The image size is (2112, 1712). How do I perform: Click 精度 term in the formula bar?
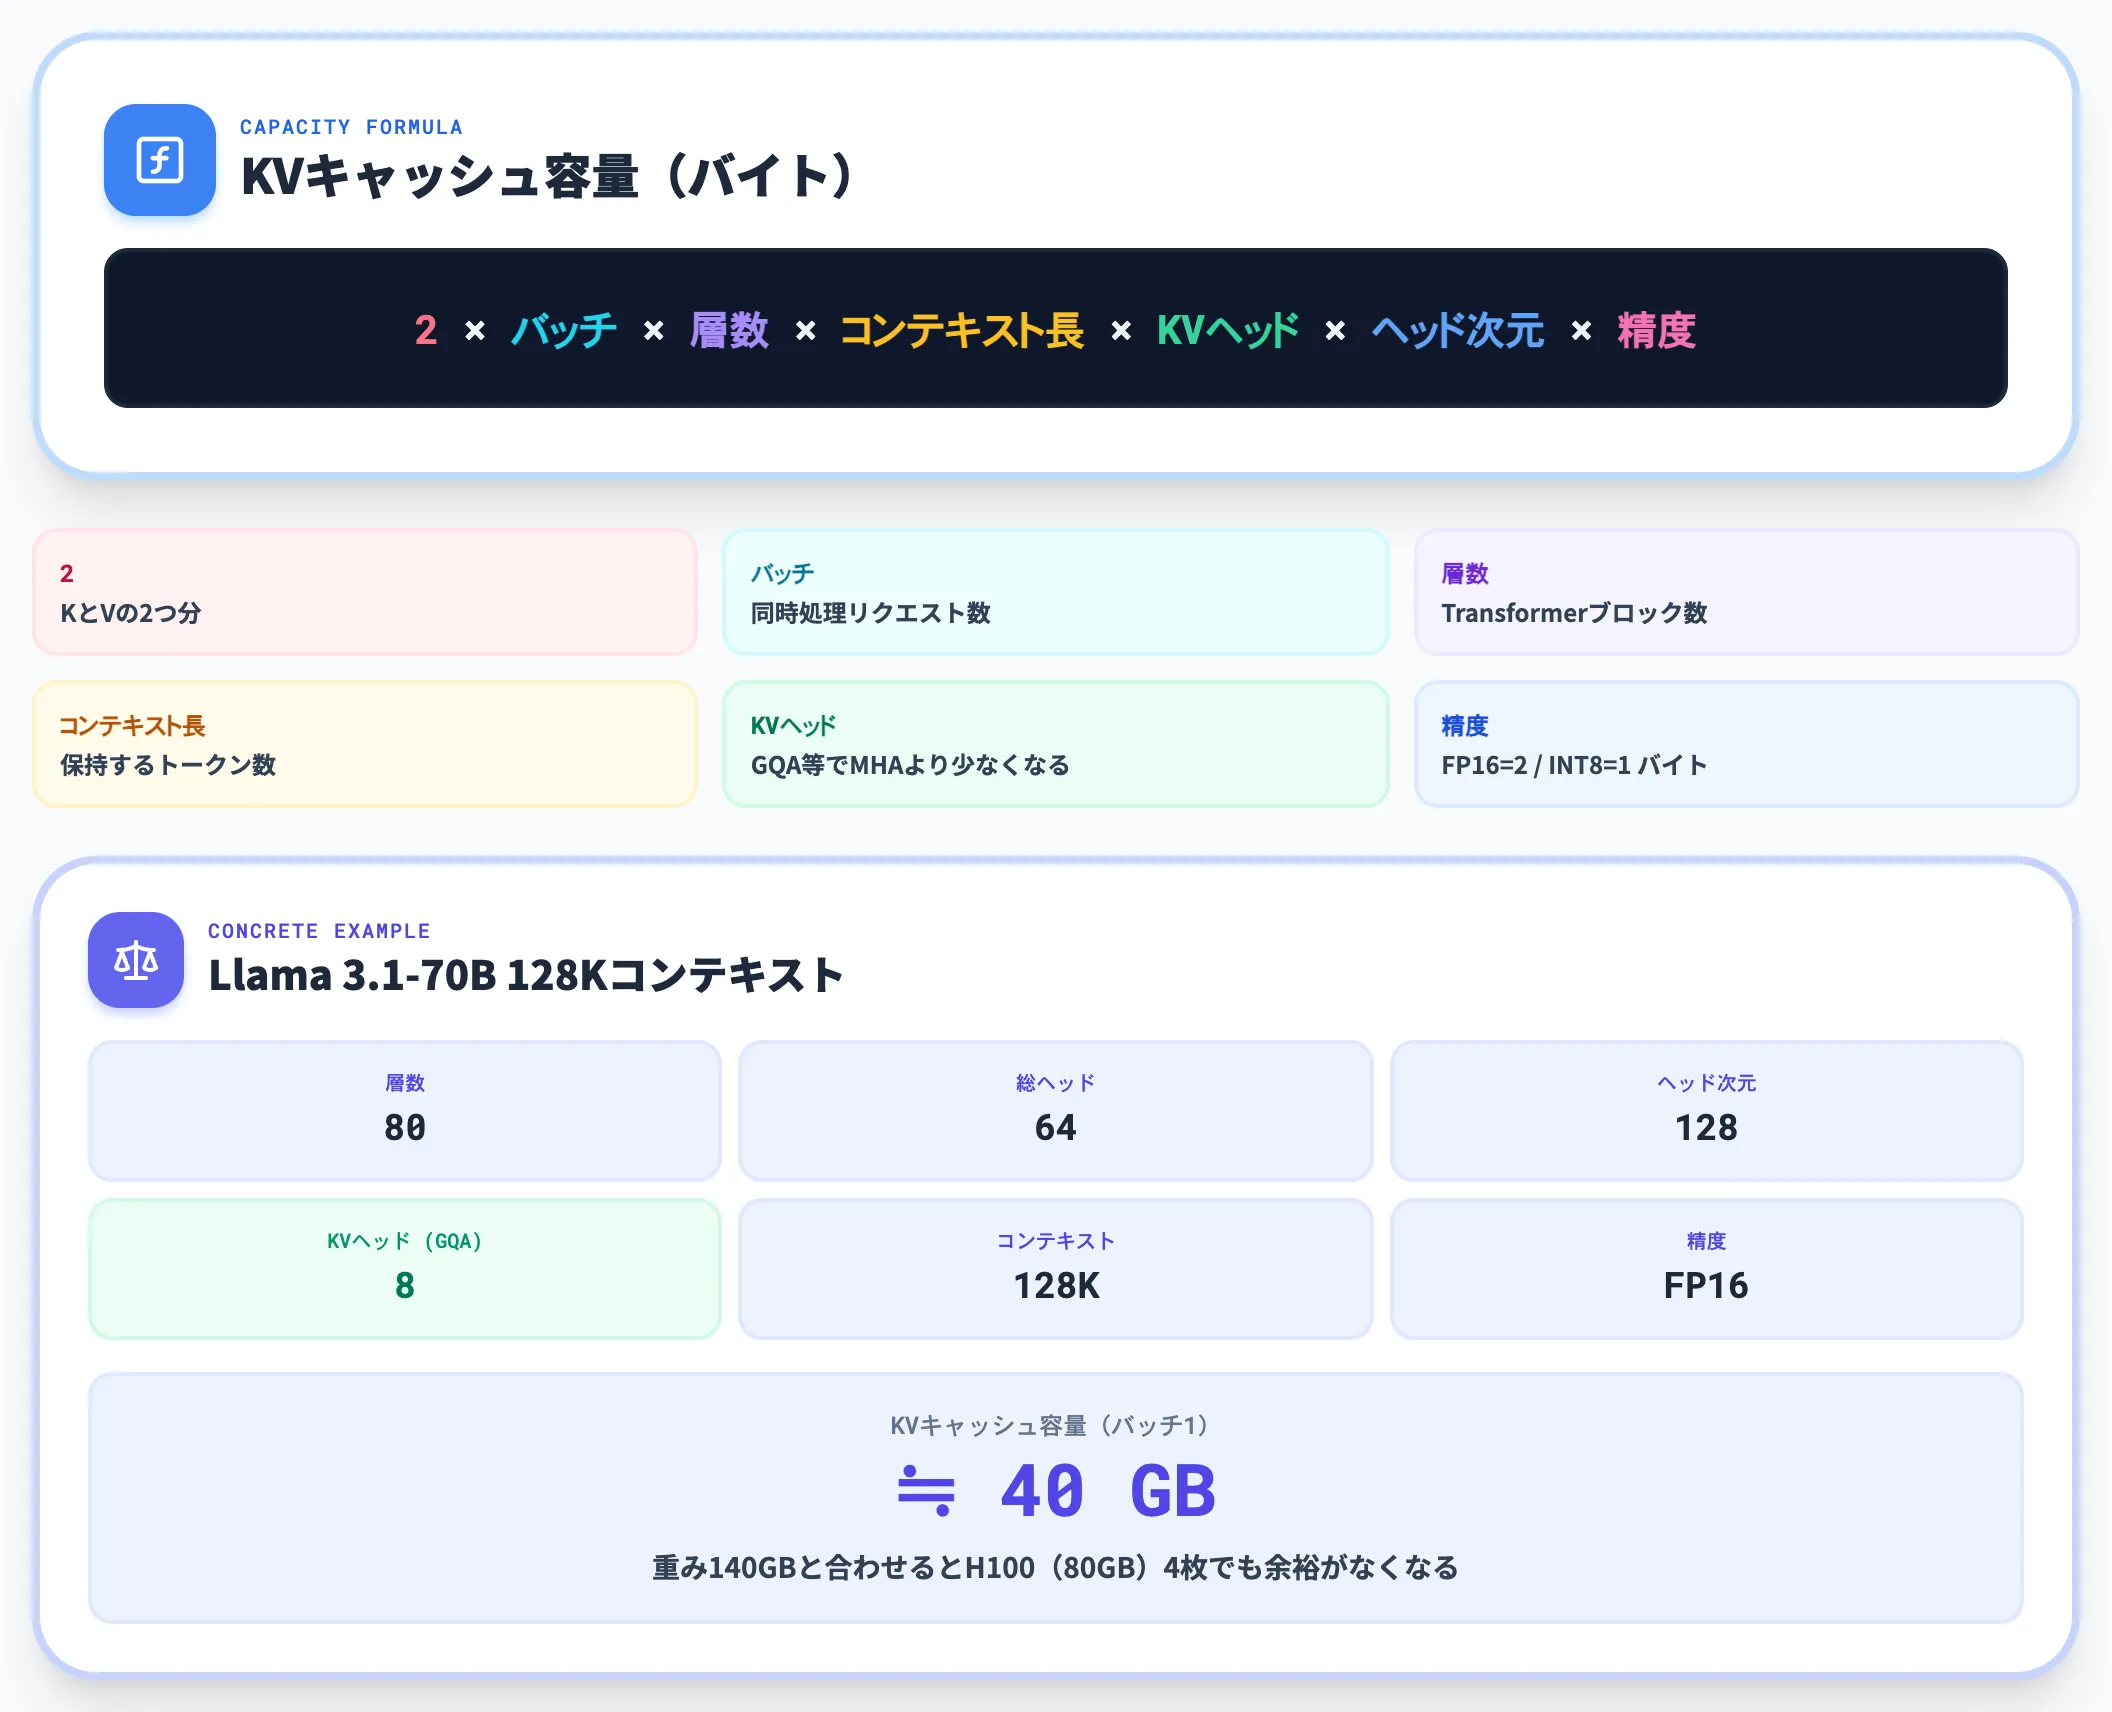(1657, 330)
